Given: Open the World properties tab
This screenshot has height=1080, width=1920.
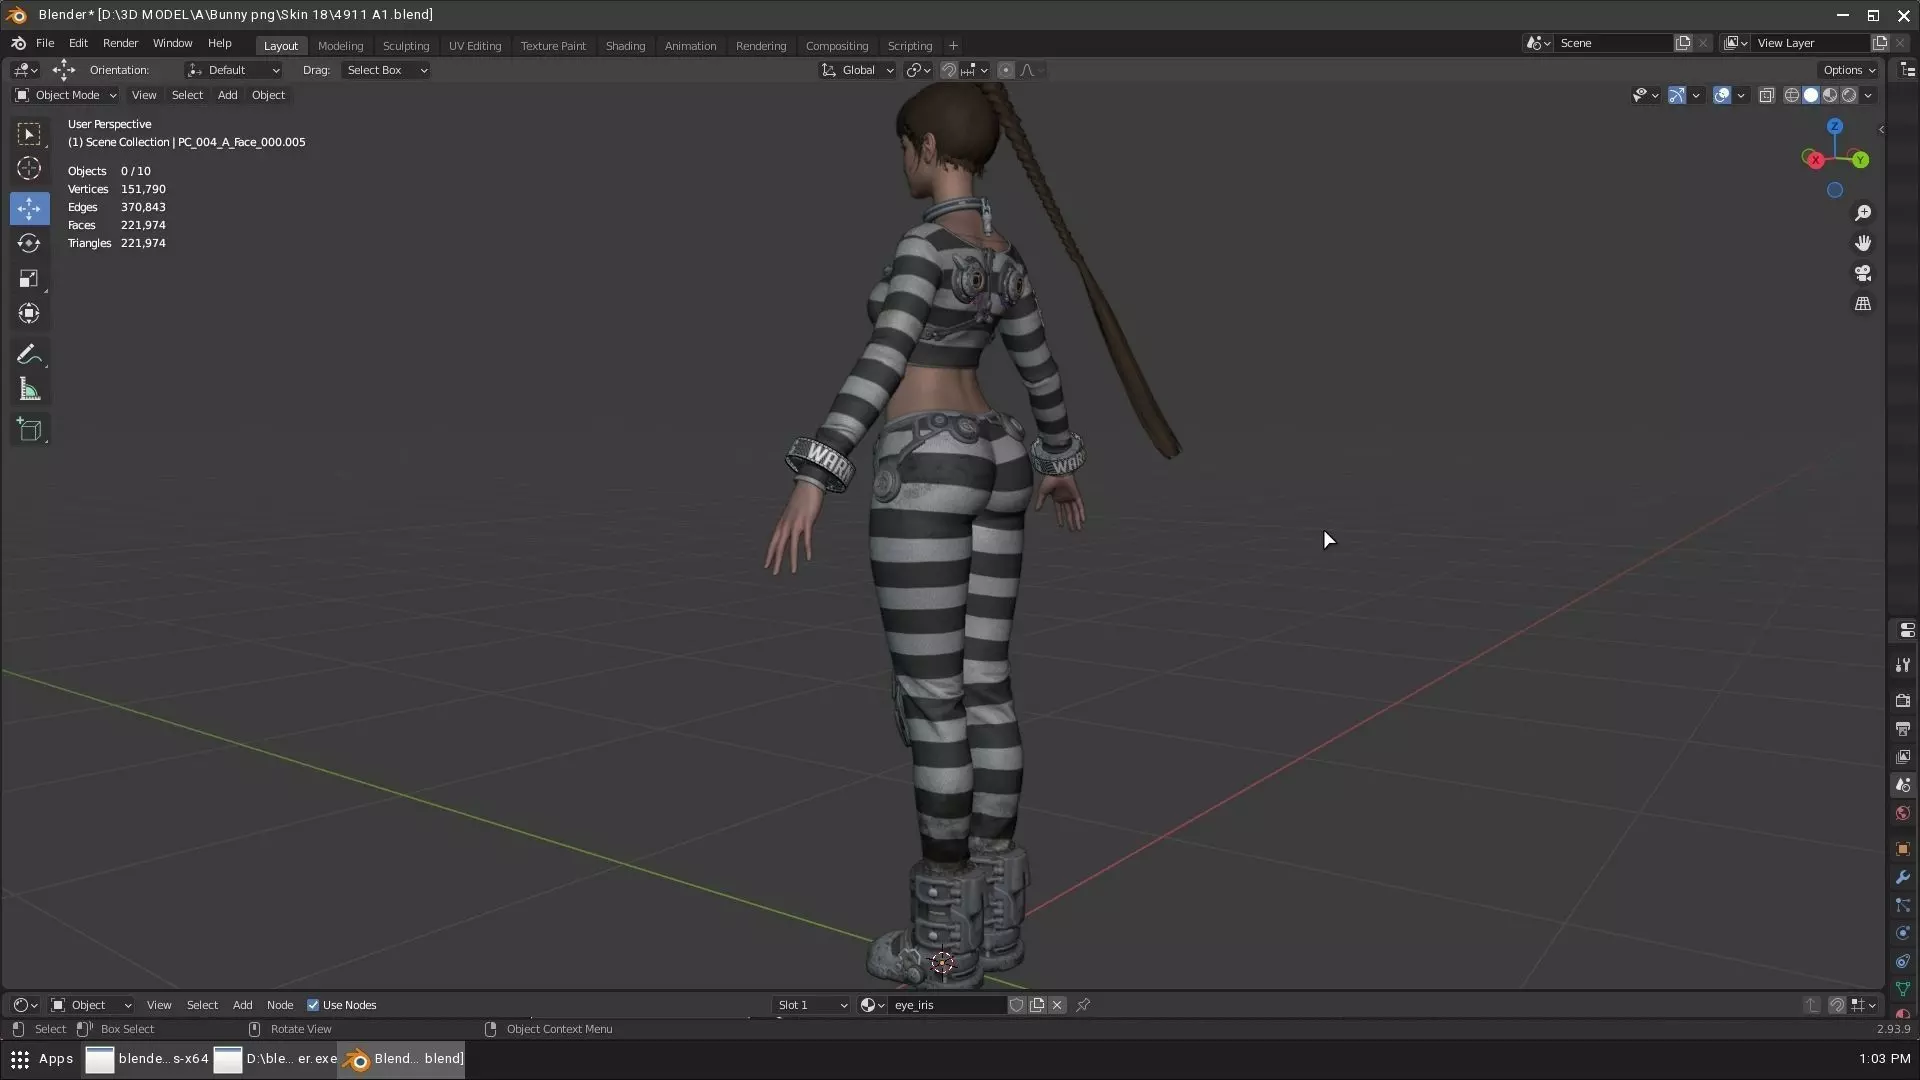Looking at the screenshot, I should pos(1903,813).
